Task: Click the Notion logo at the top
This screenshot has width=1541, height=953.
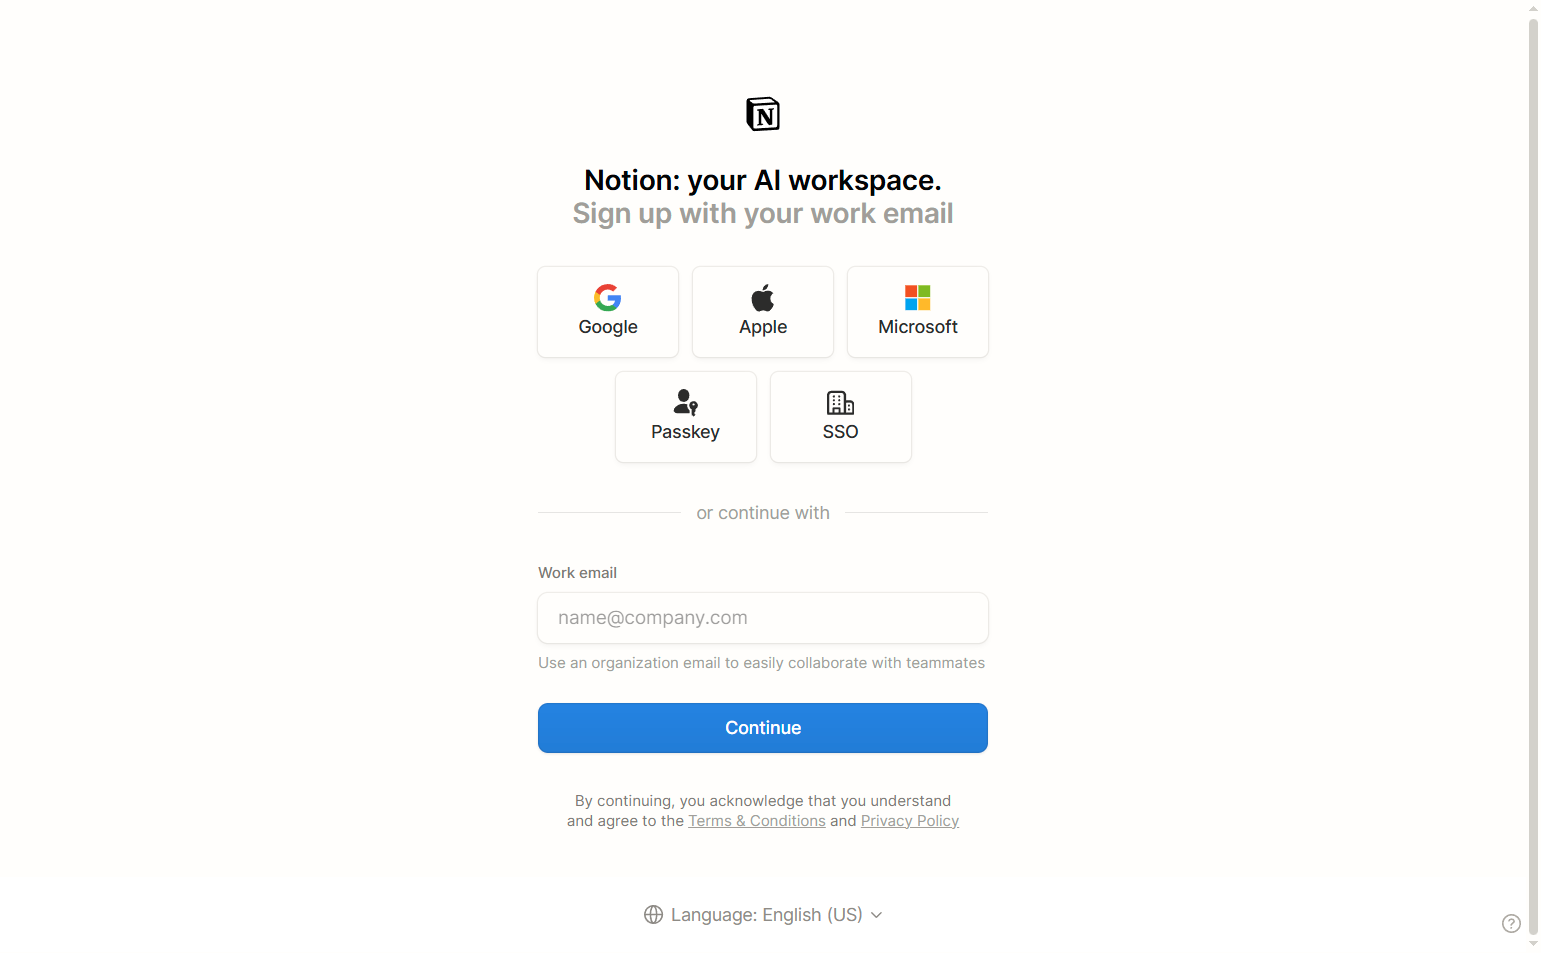Action: click(763, 113)
